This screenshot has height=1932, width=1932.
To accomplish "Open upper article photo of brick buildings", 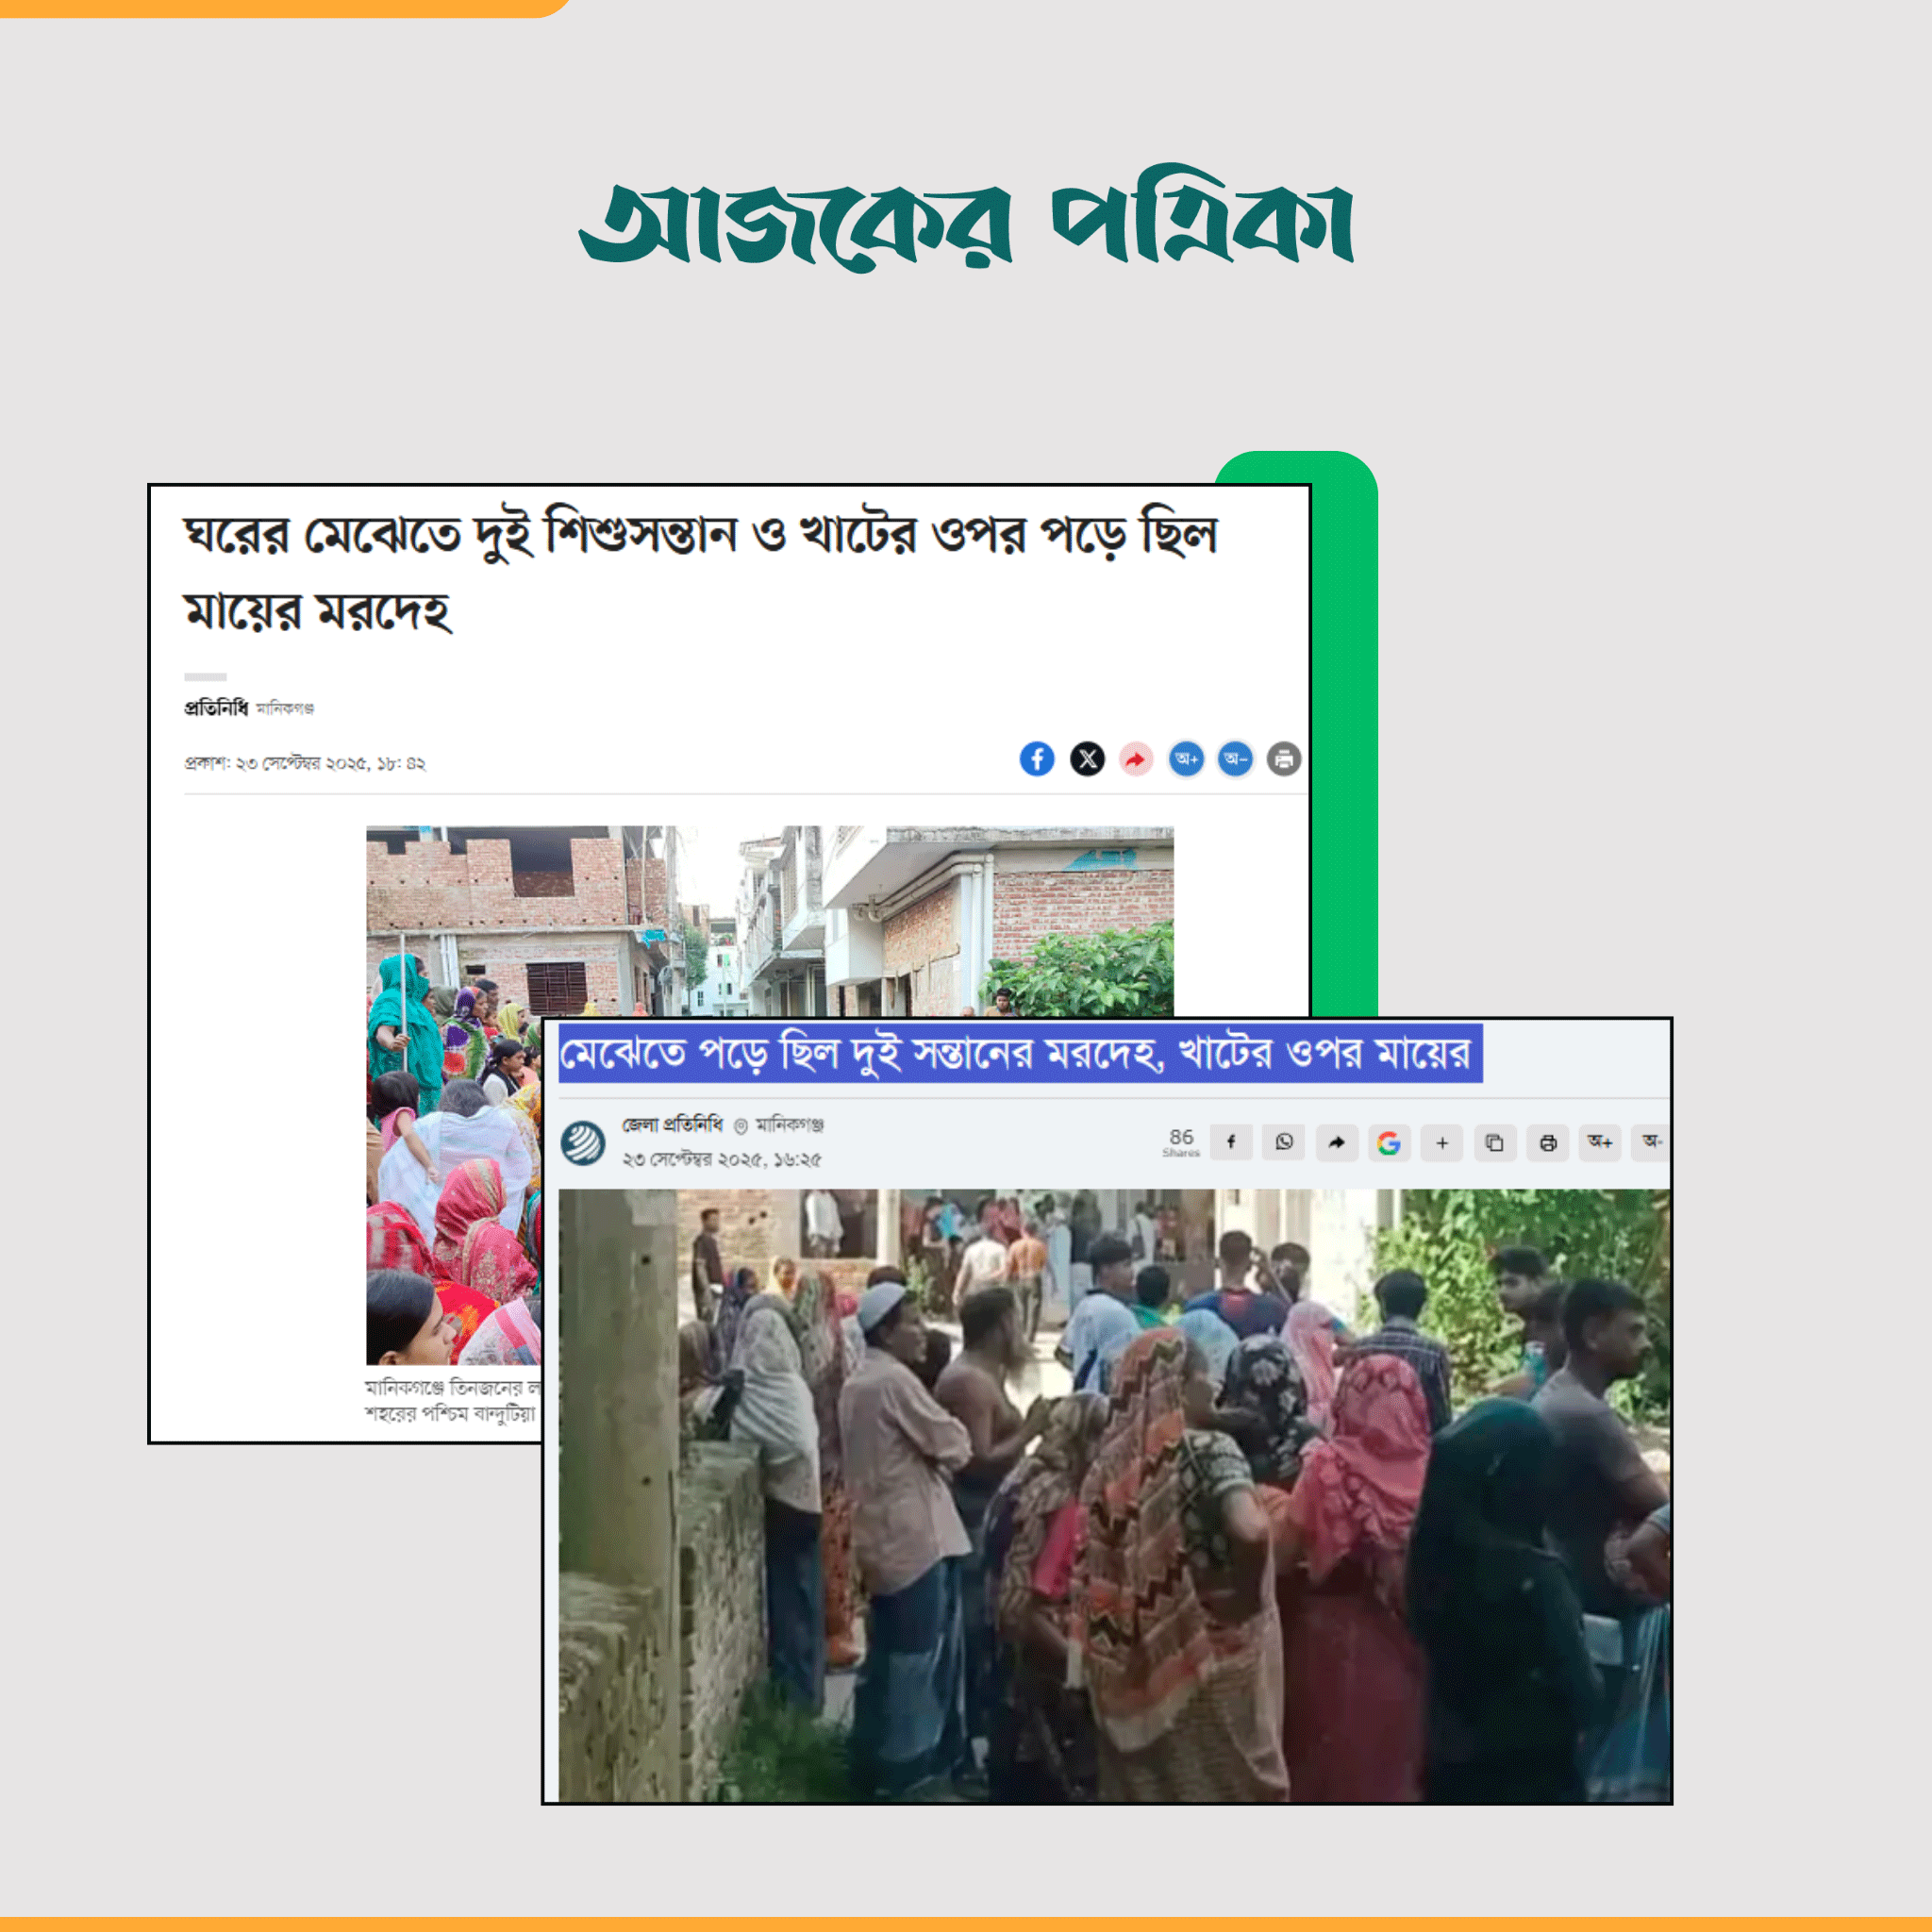I will [x=769, y=920].
